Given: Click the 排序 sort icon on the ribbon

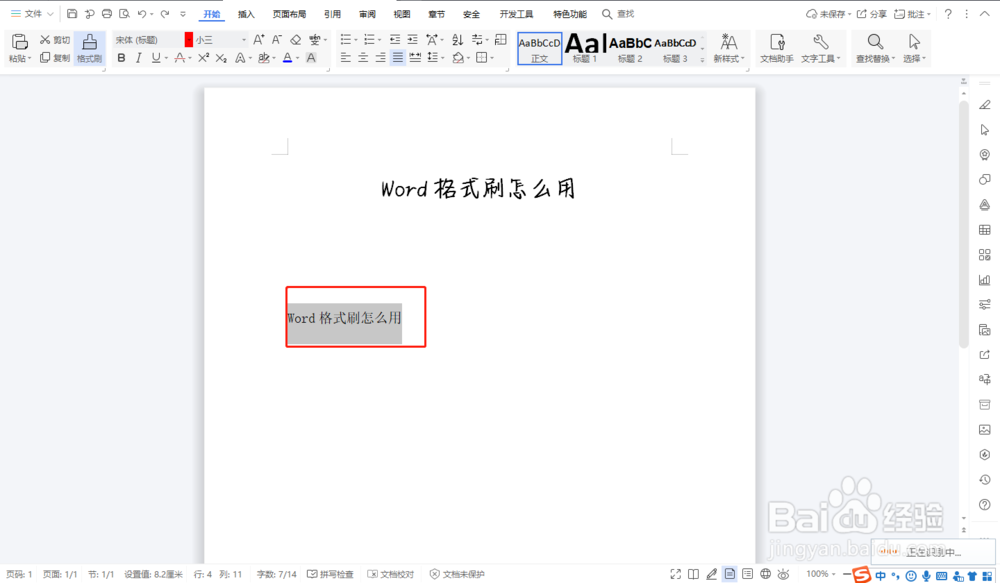Looking at the screenshot, I should 458,39.
